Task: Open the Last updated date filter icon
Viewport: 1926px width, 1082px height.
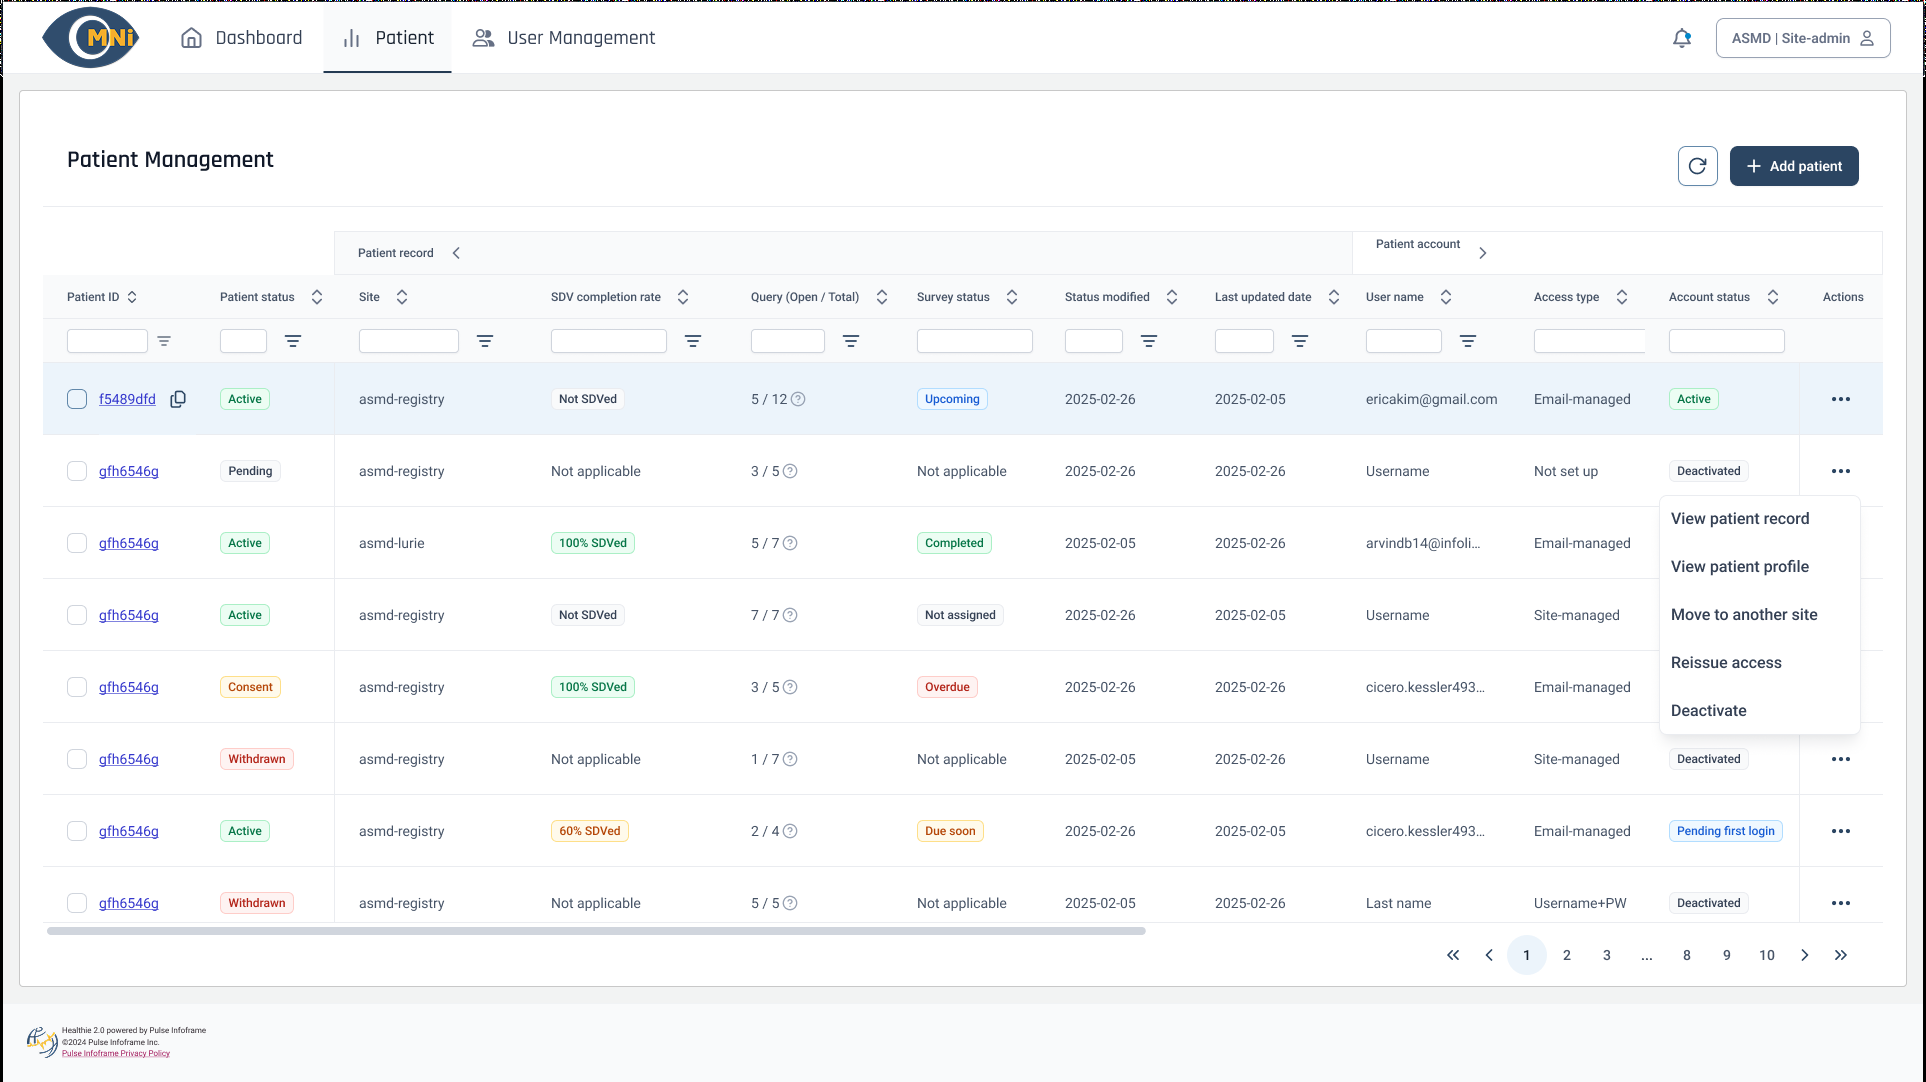Action: (1300, 341)
